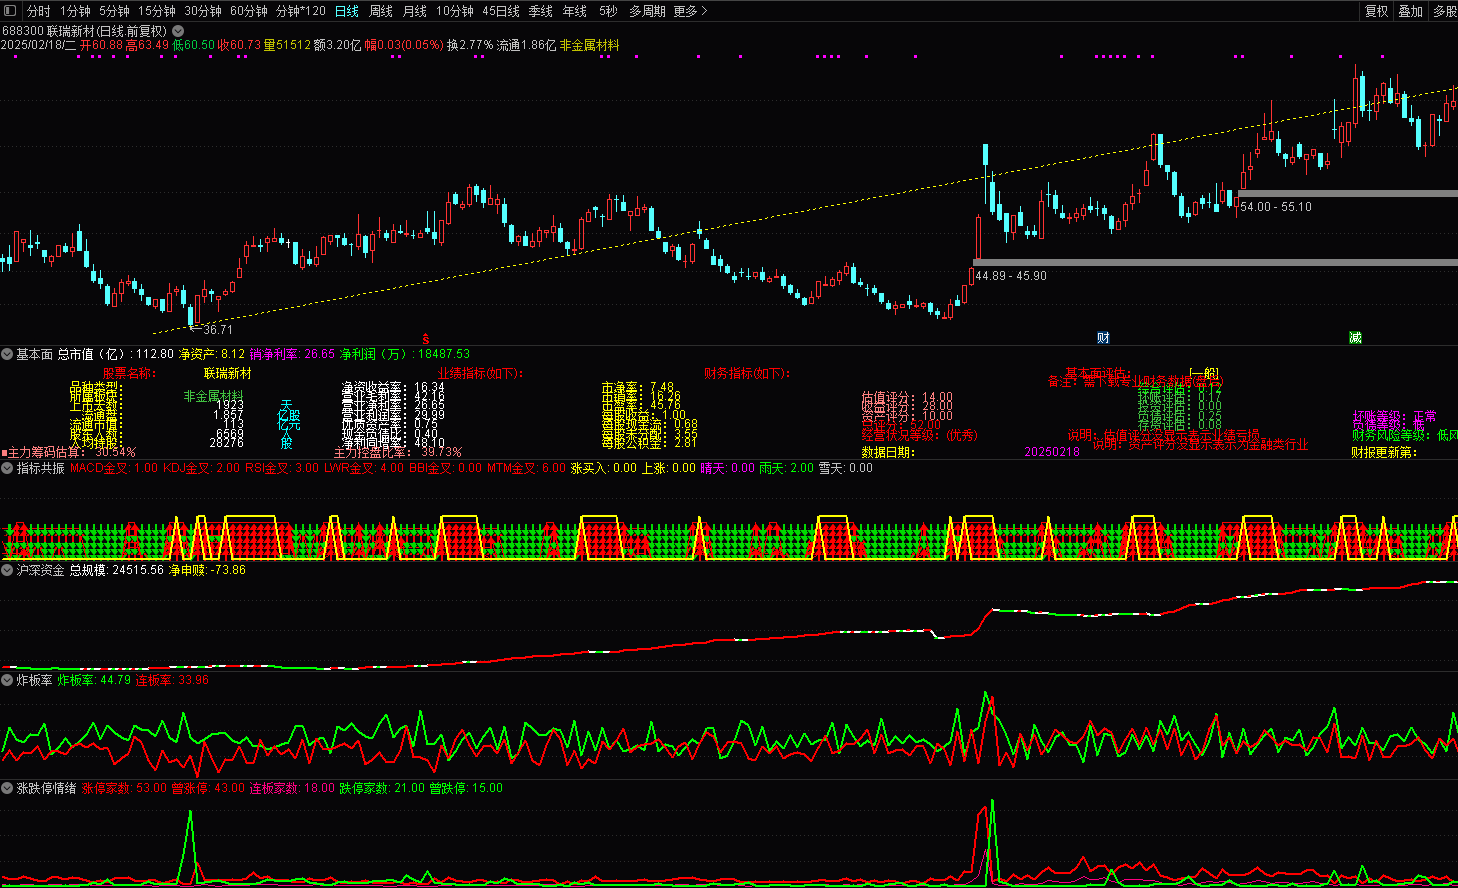Click the MACD金叉 value in 指标共振 header

(114, 468)
